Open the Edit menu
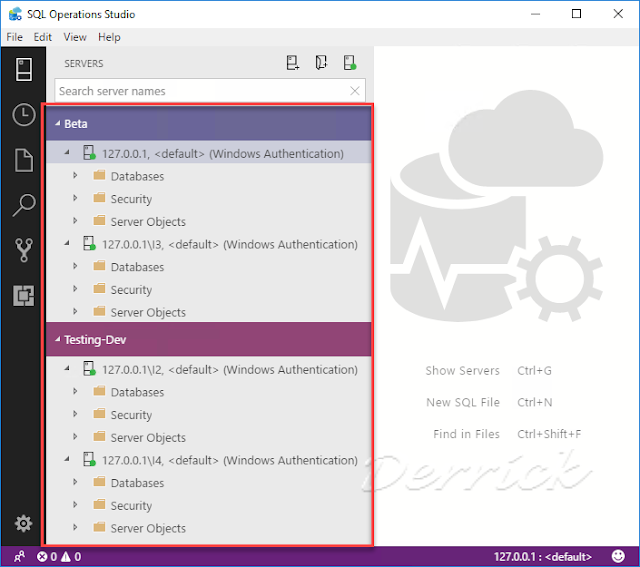The width and height of the screenshot is (640, 567). pyautogui.click(x=42, y=37)
